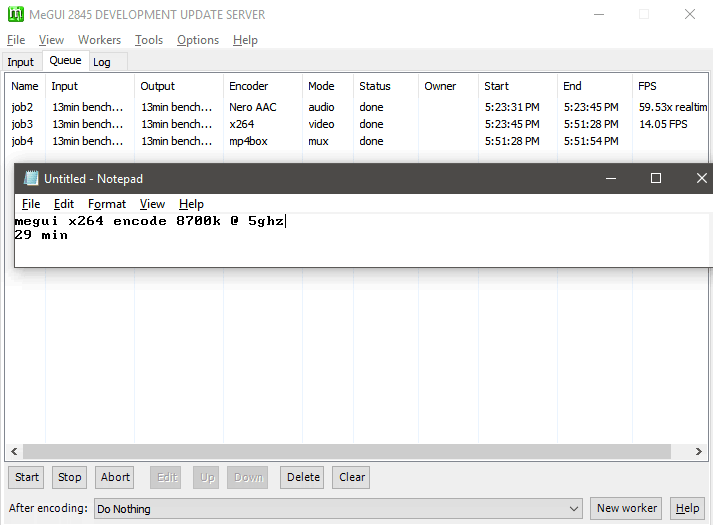Minimize the Notepad window
This screenshot has width=713, height=525.
611,178
